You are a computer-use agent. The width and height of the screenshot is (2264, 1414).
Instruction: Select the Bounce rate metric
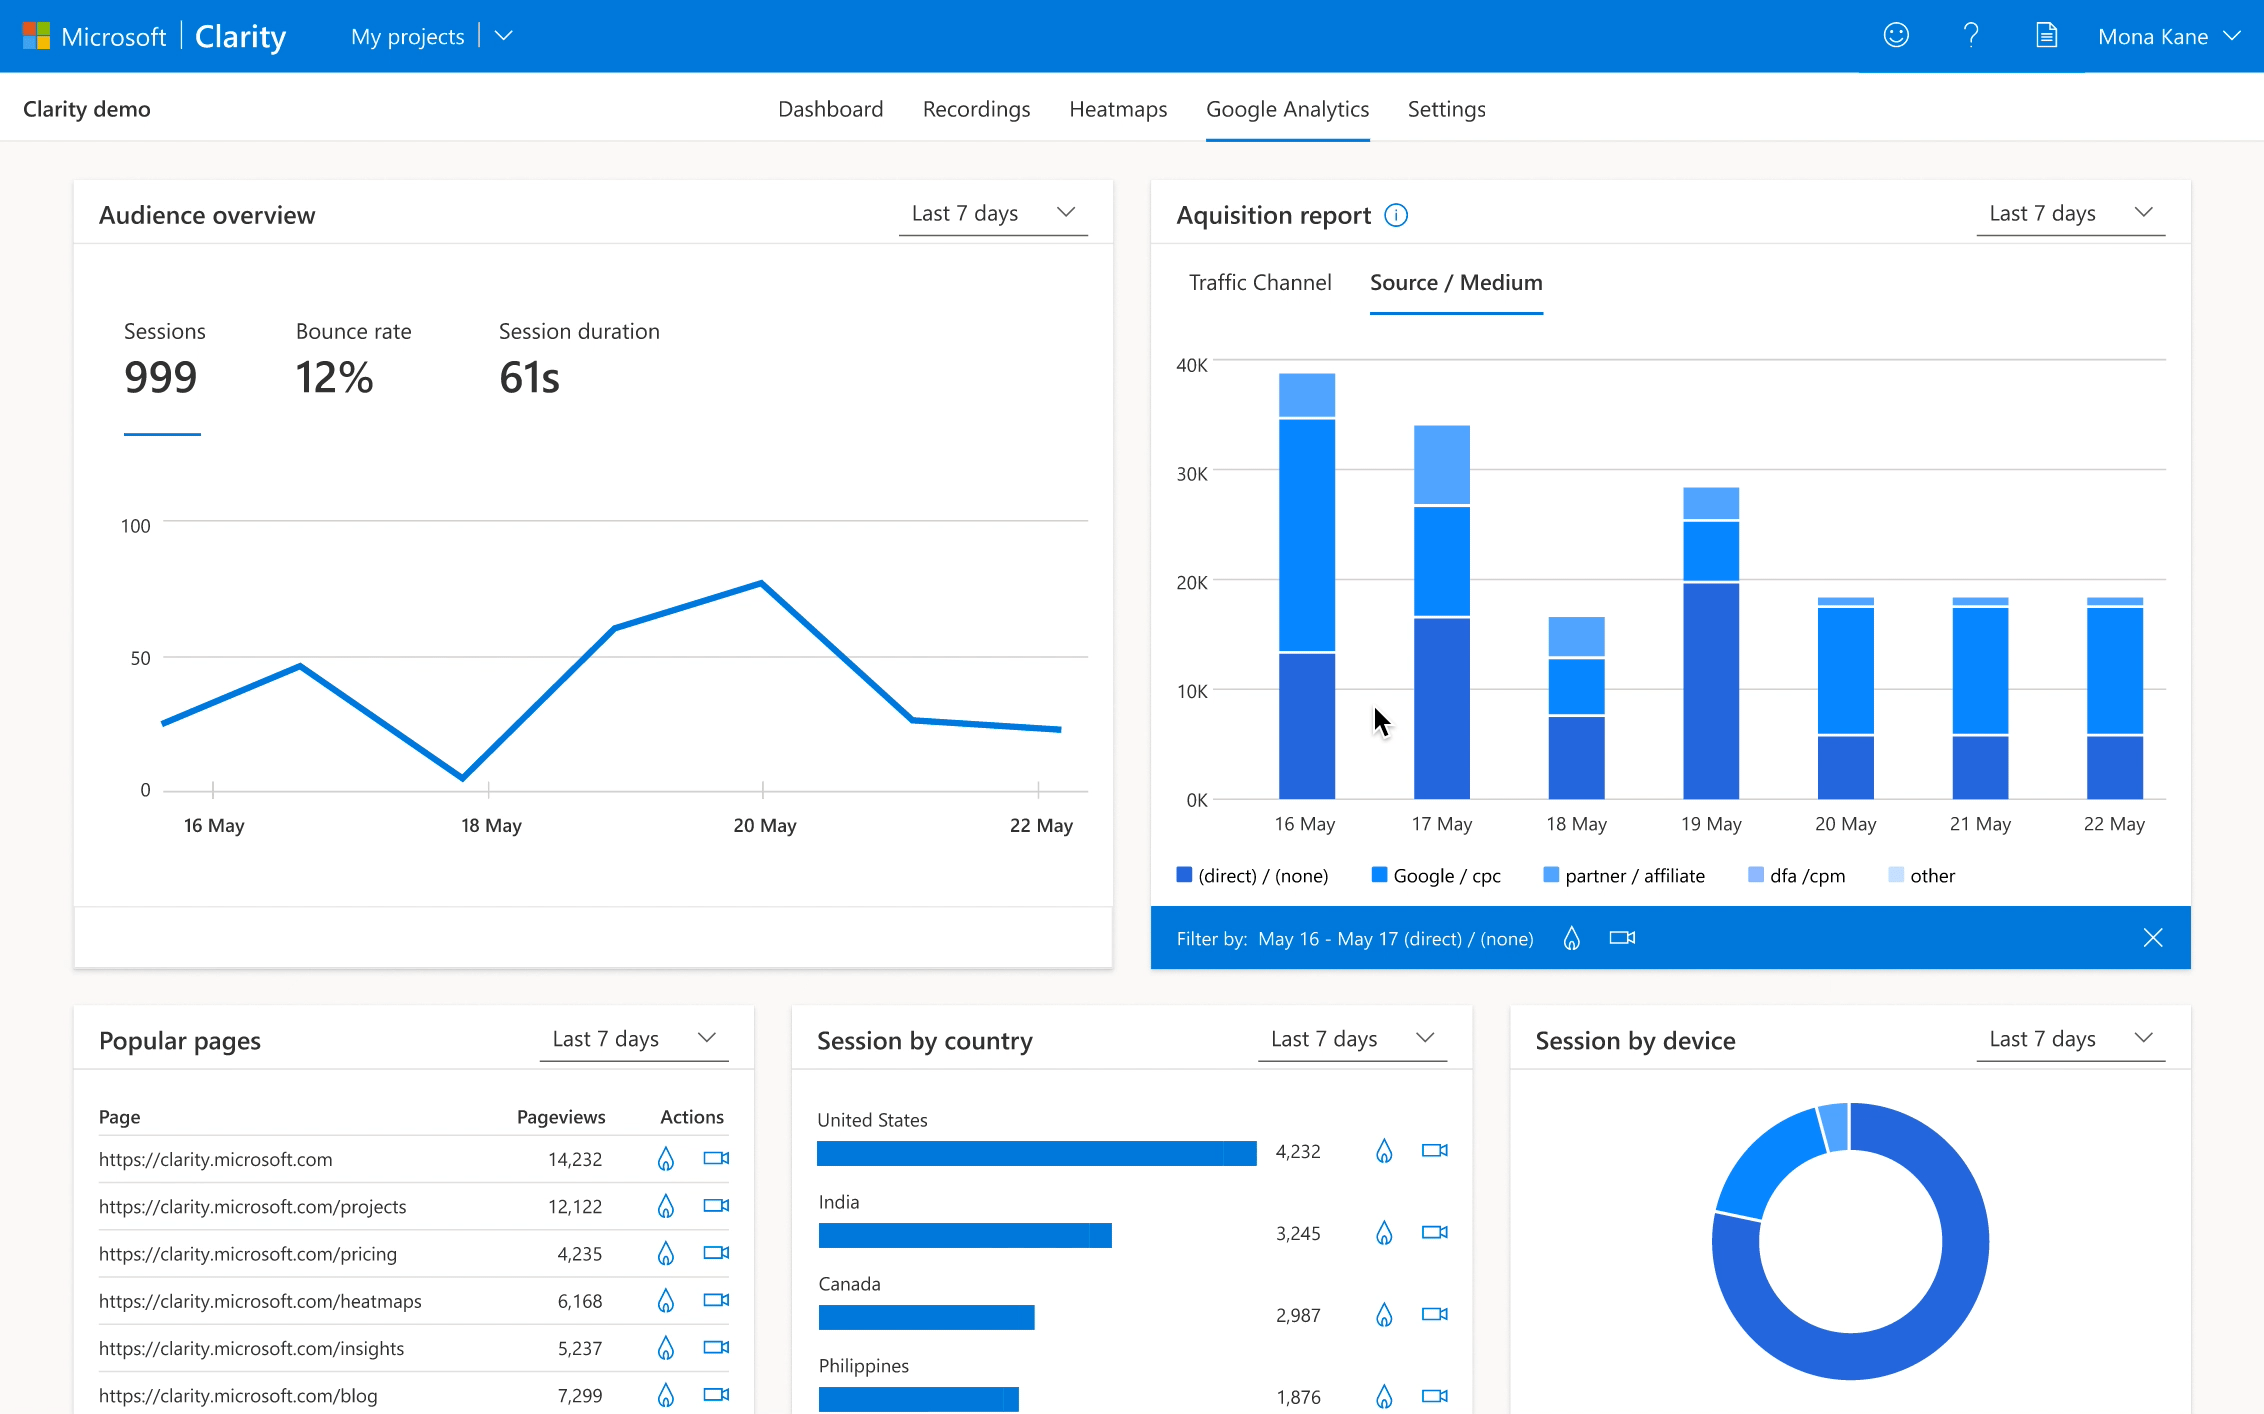point(353,362)
